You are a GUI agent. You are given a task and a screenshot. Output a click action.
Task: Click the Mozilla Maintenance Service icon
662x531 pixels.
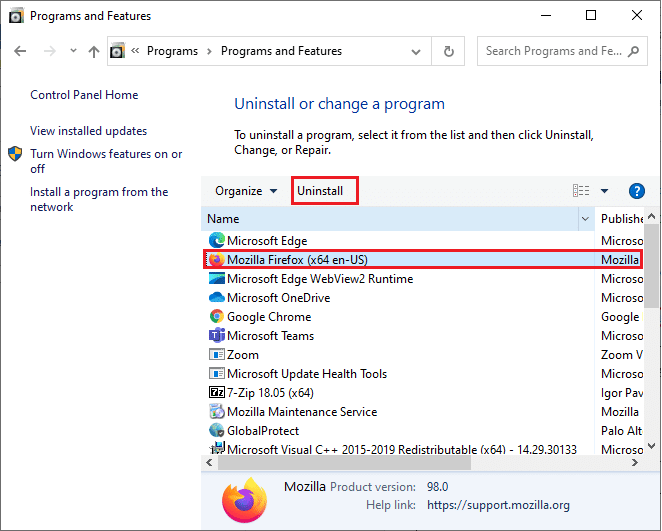217,411
